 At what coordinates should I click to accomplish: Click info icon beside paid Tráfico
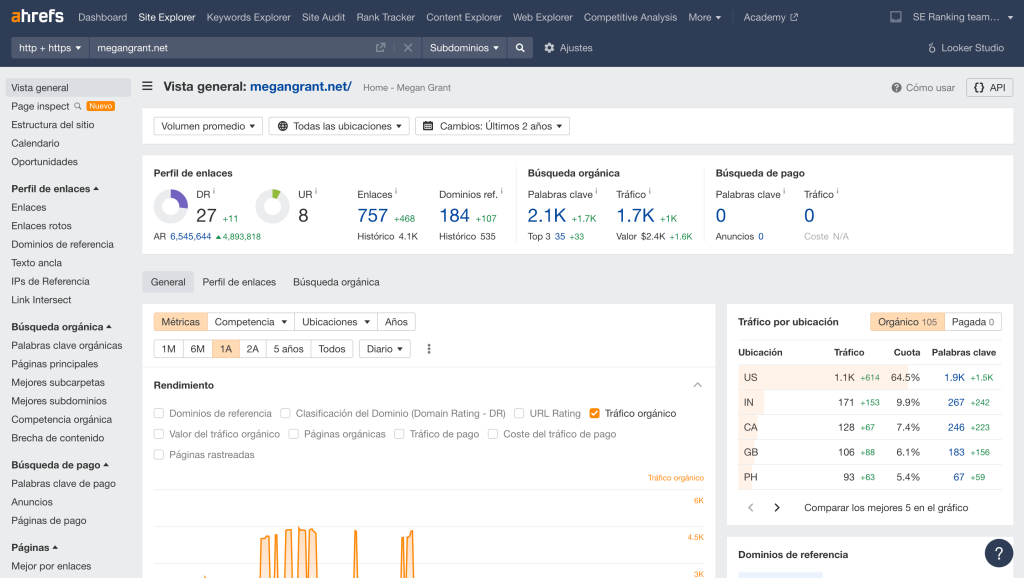(x=837, y=192)
